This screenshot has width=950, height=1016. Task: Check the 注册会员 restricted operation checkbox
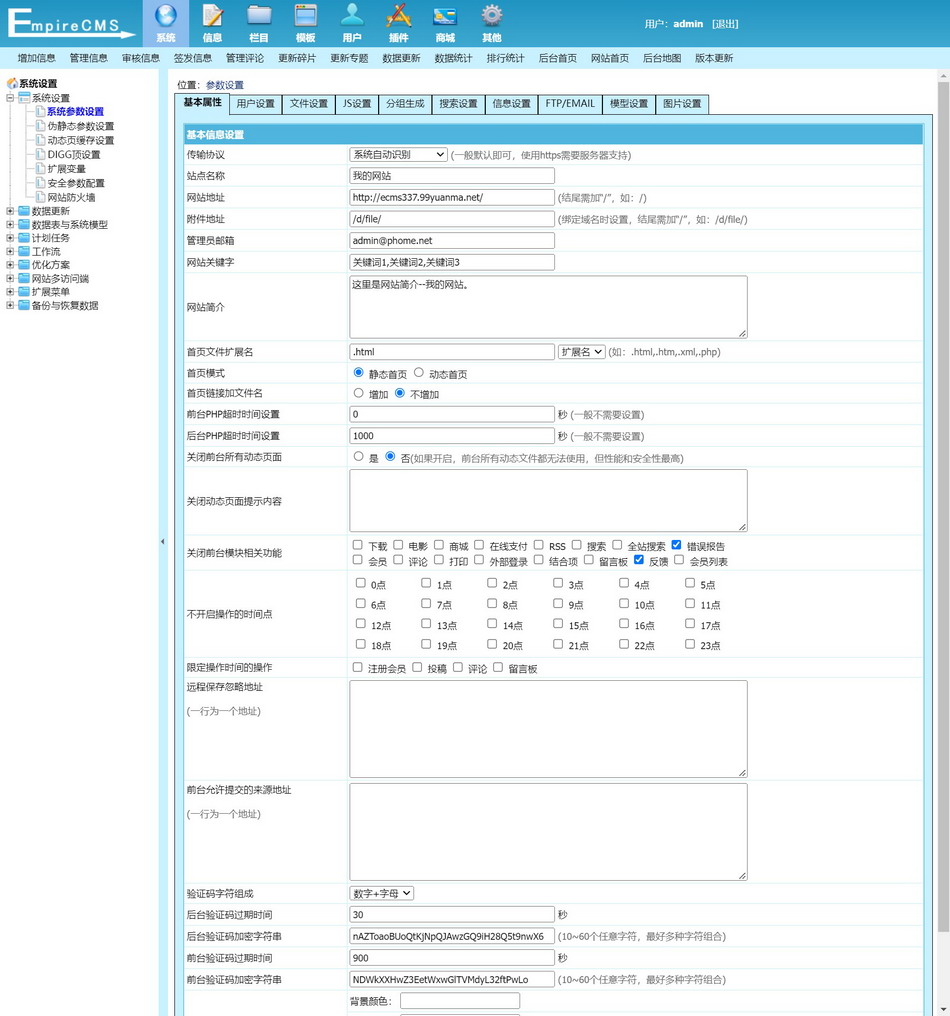pyautogui.click(x=358, y=667)
